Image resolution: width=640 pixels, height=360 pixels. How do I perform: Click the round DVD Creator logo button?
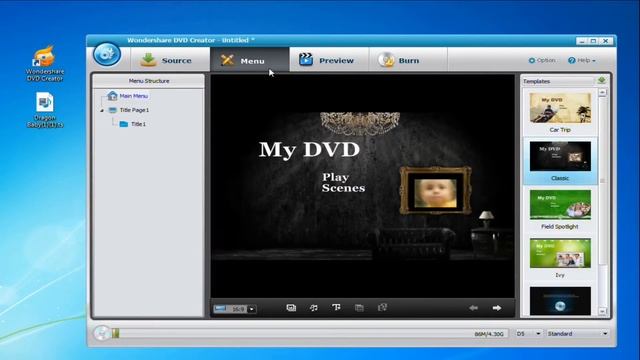[107, 54]
